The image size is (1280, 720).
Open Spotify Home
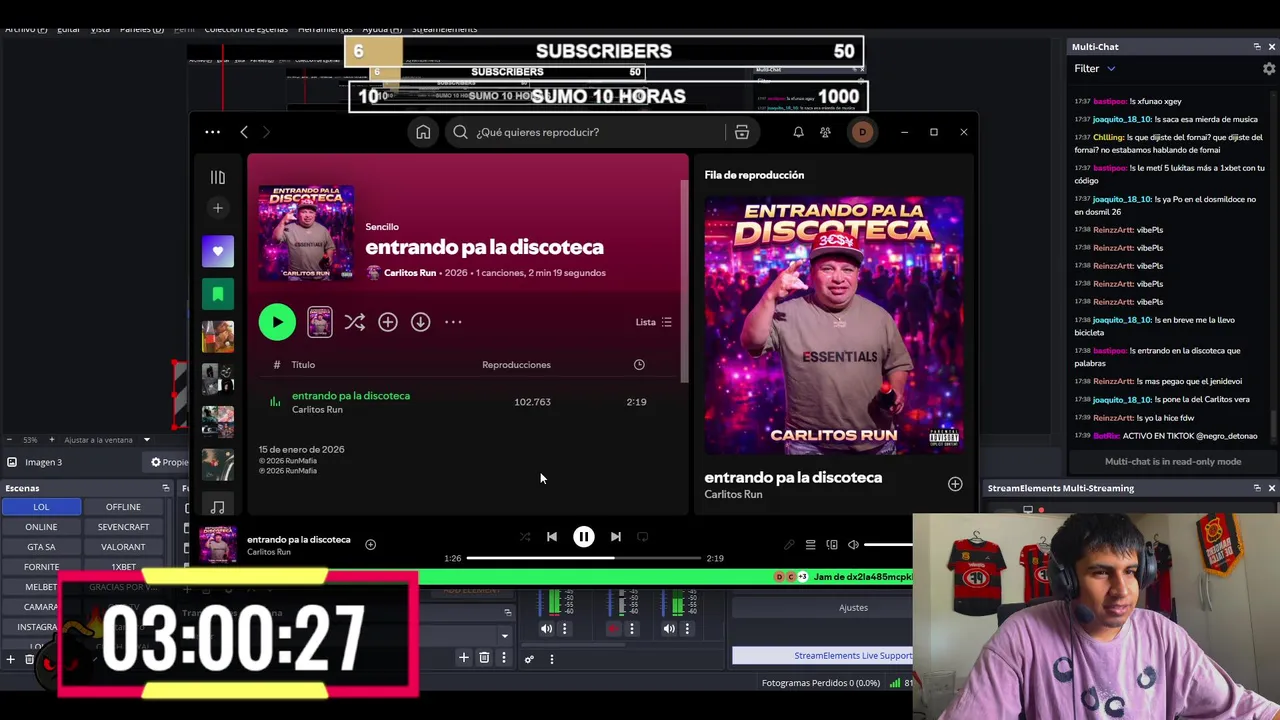[x=423, y=132]
